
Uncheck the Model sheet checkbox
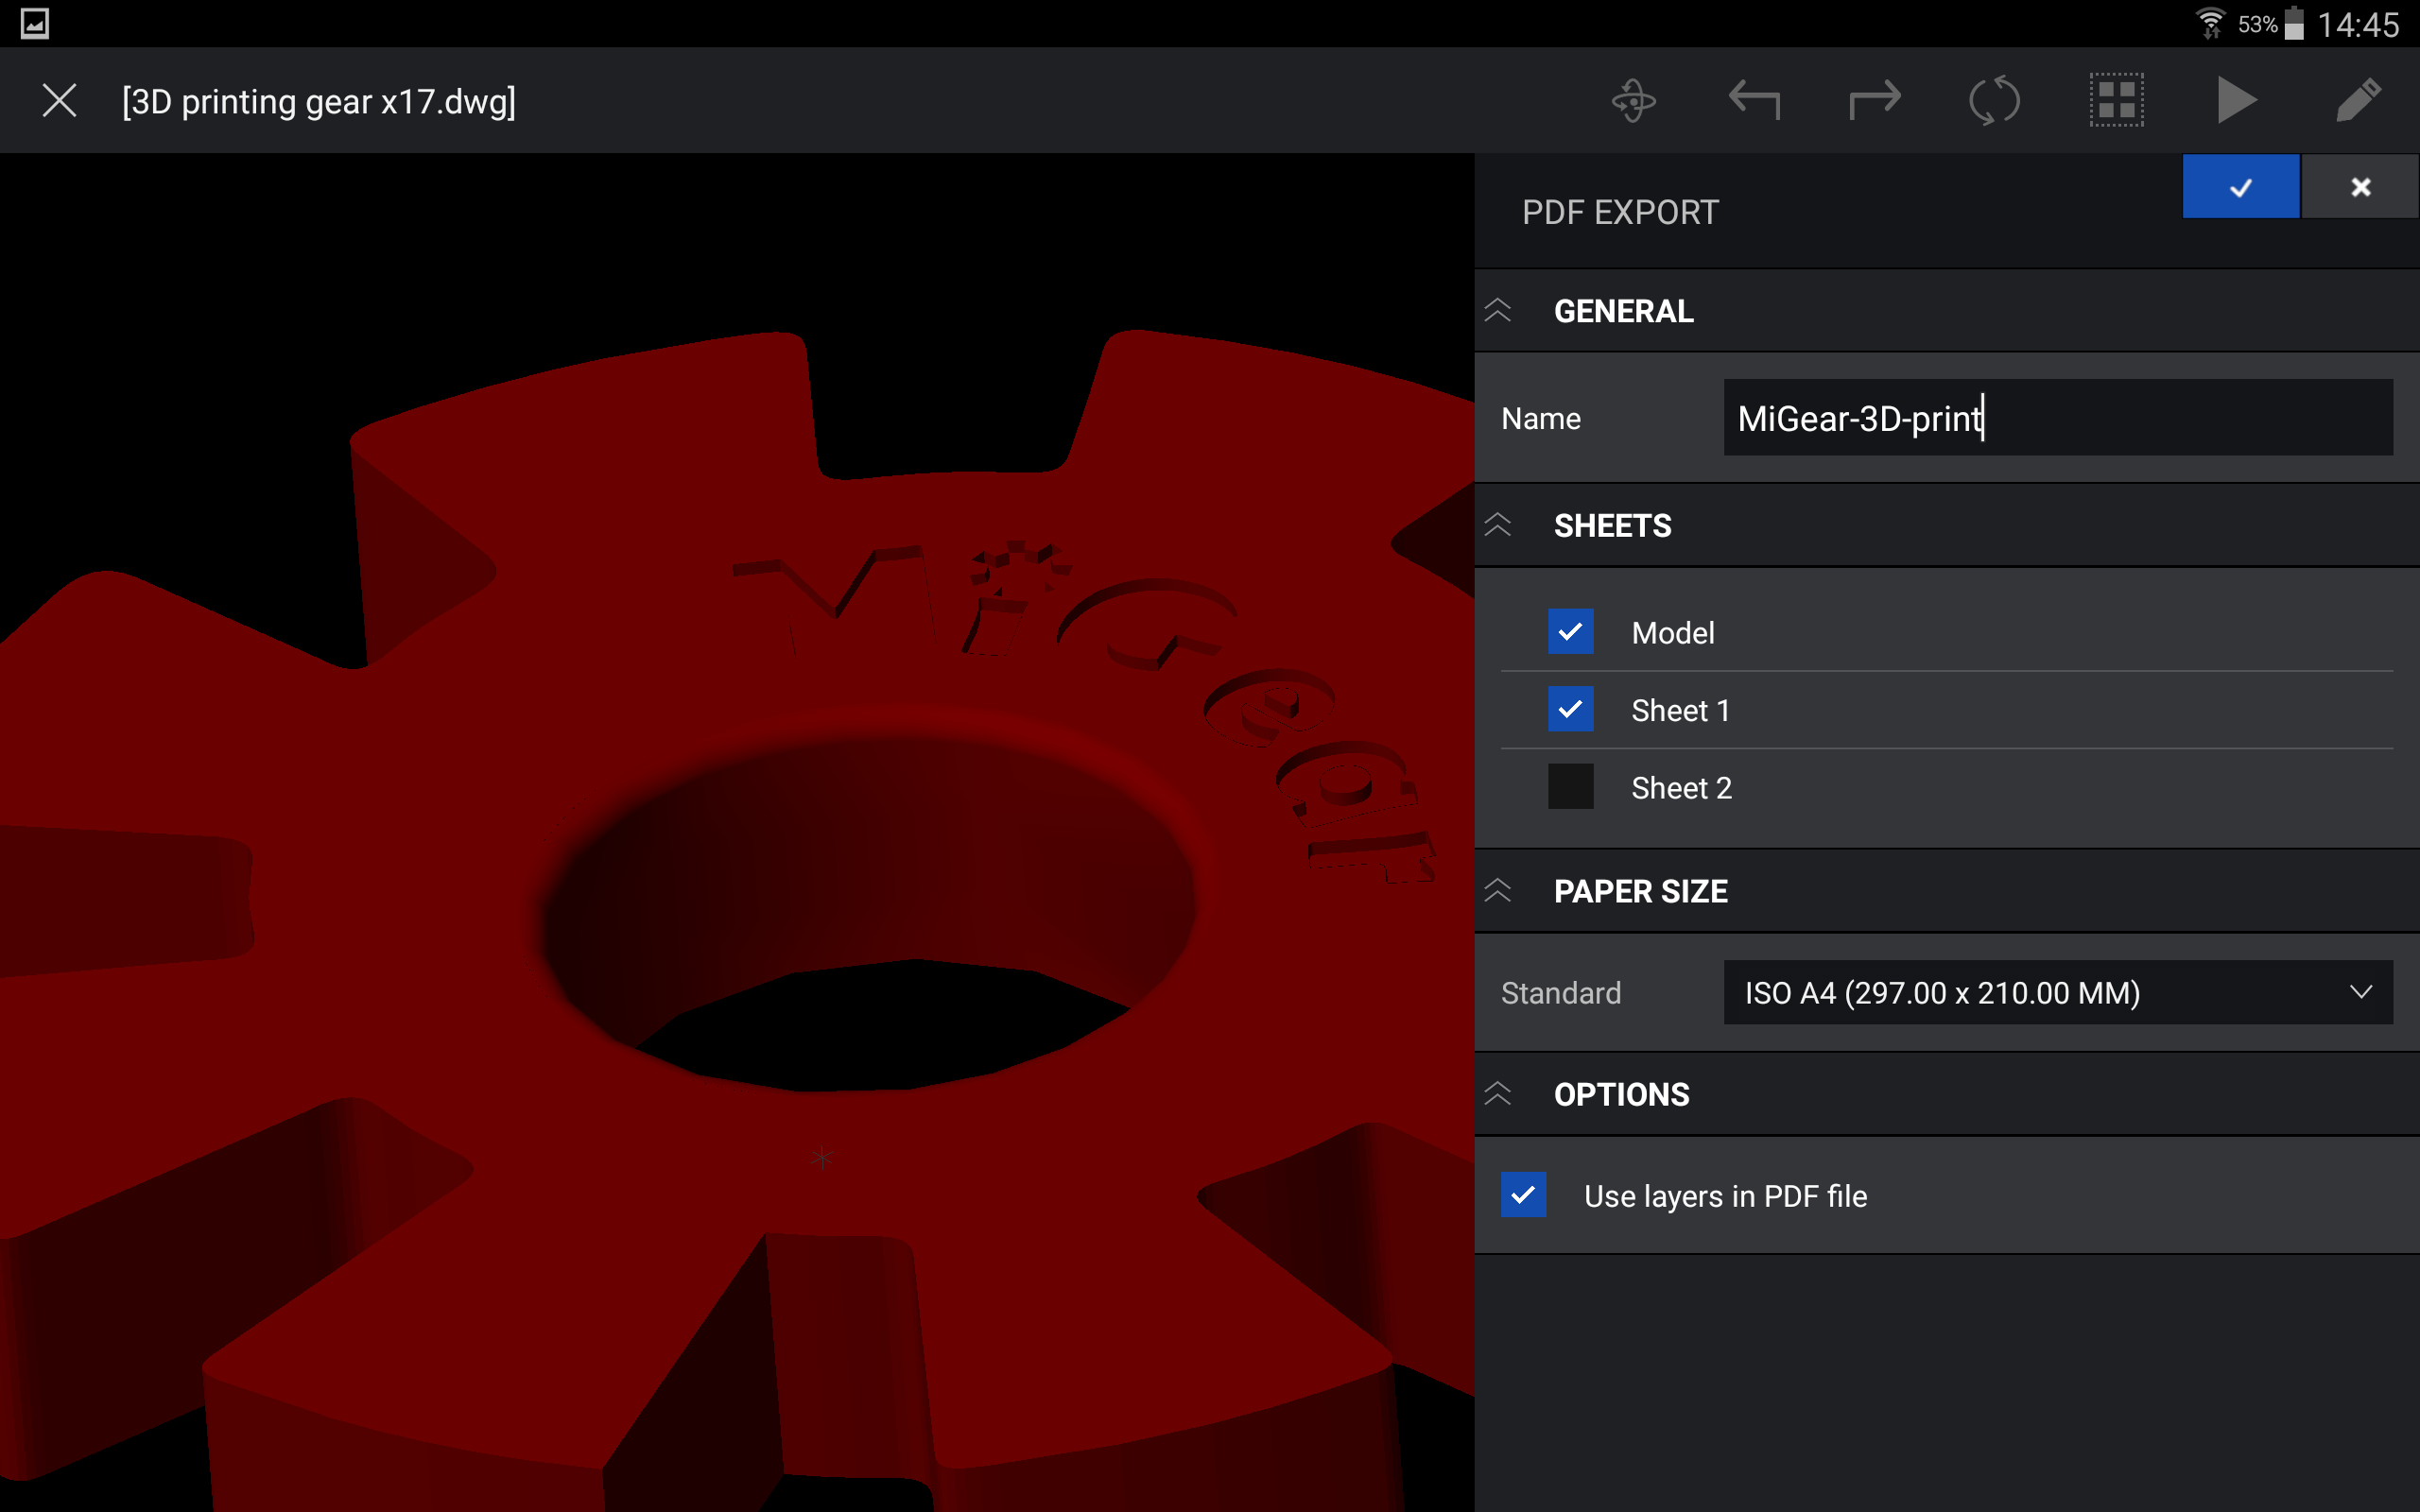point(1570,632)
